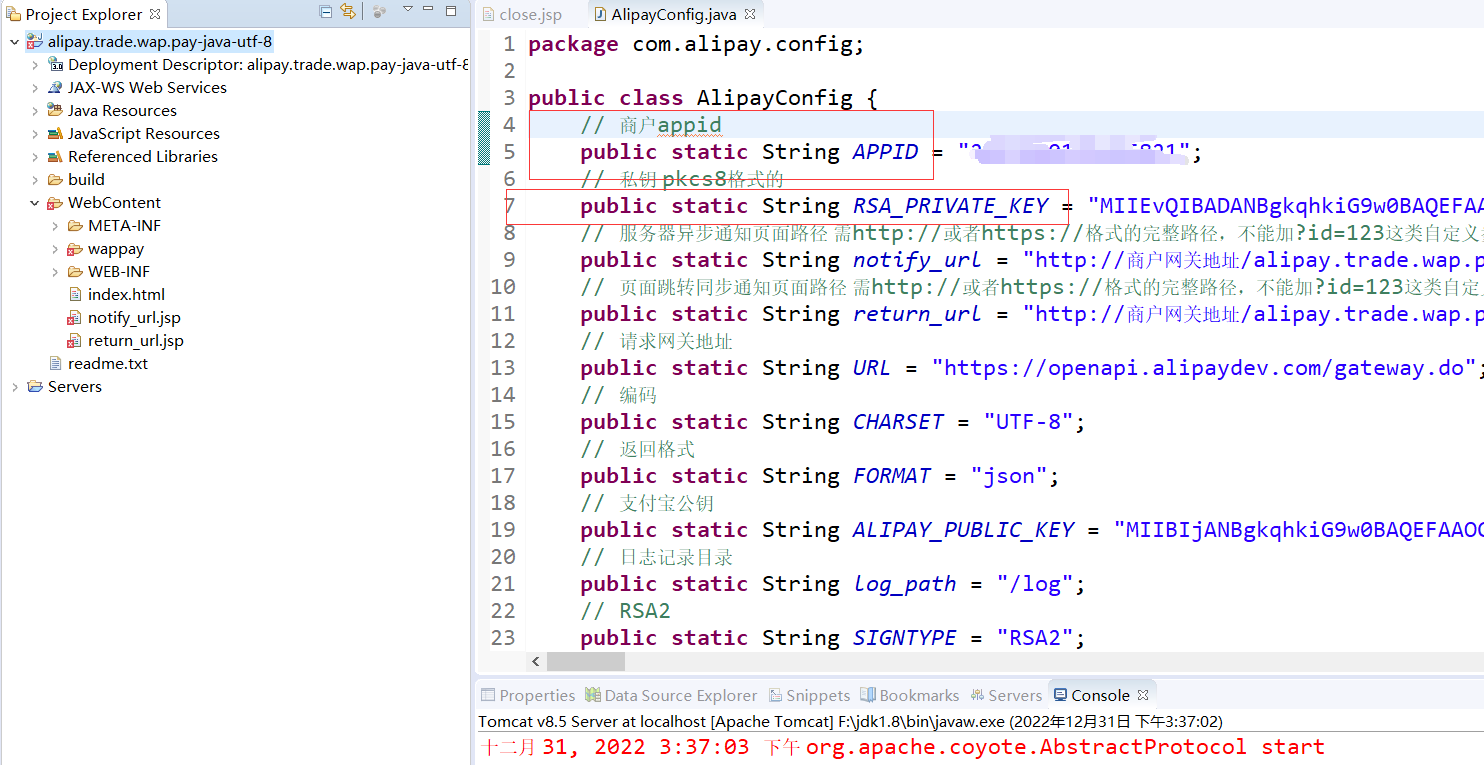Image resolution: width=1484 pixels, height=765 pixels.
Task: Collapse the alipay.trade.wap.pay-java-utf-8 project node
Action: (14, 42)
